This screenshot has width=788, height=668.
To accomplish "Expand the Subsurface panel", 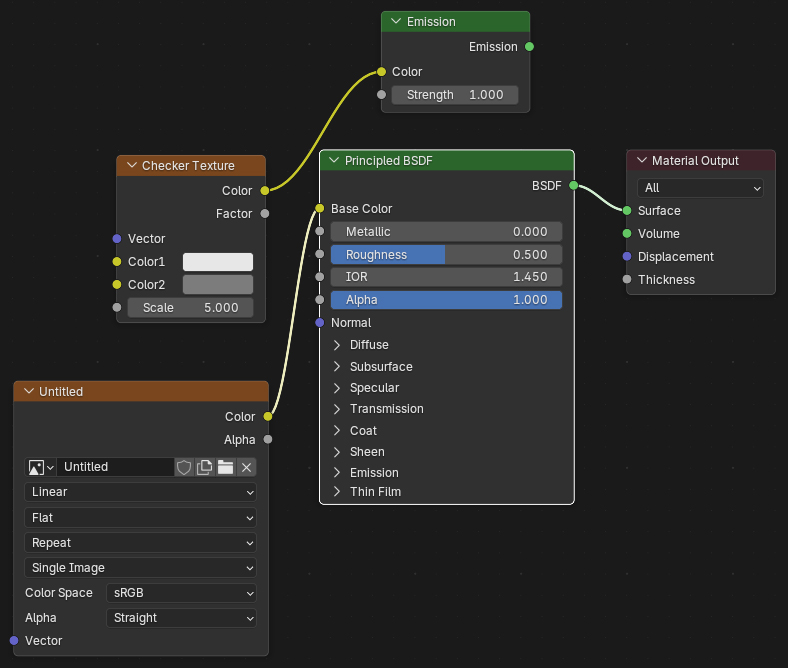I will [x=337, y=367].
